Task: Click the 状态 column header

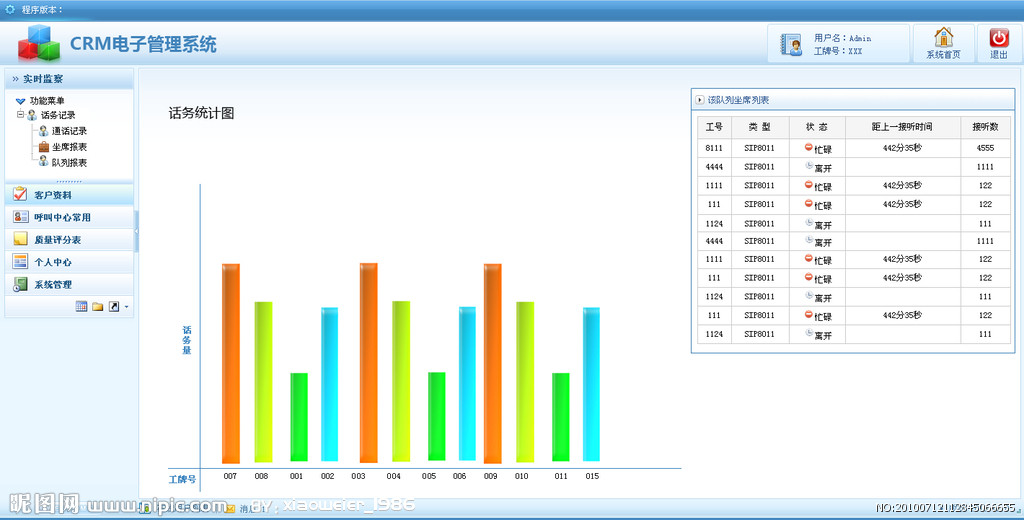Action: click(x=816, y=128)
